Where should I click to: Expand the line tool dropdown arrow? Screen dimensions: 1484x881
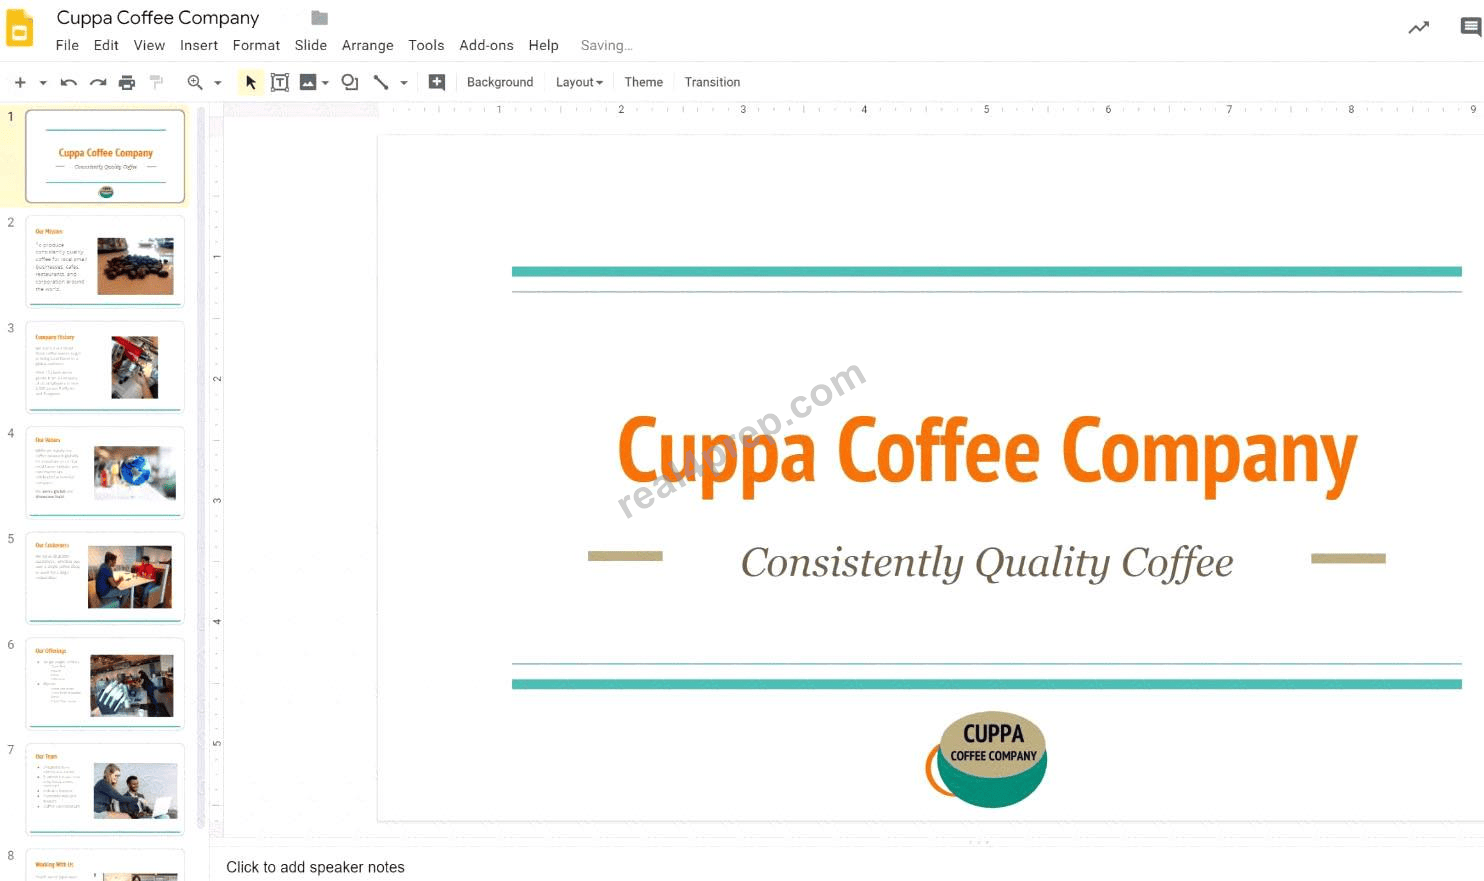click(x=404, y=83)
